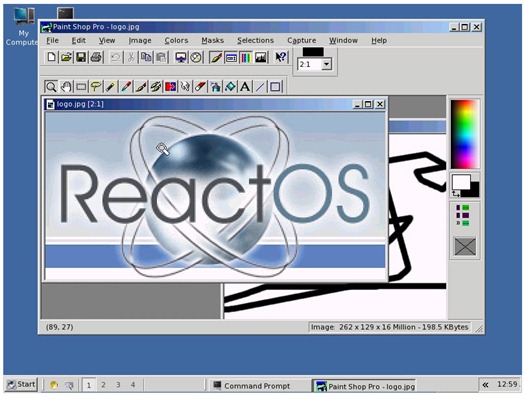Select the Freehand lasso tool
Screen dimensions: 524x397
(x=96, y=87)
